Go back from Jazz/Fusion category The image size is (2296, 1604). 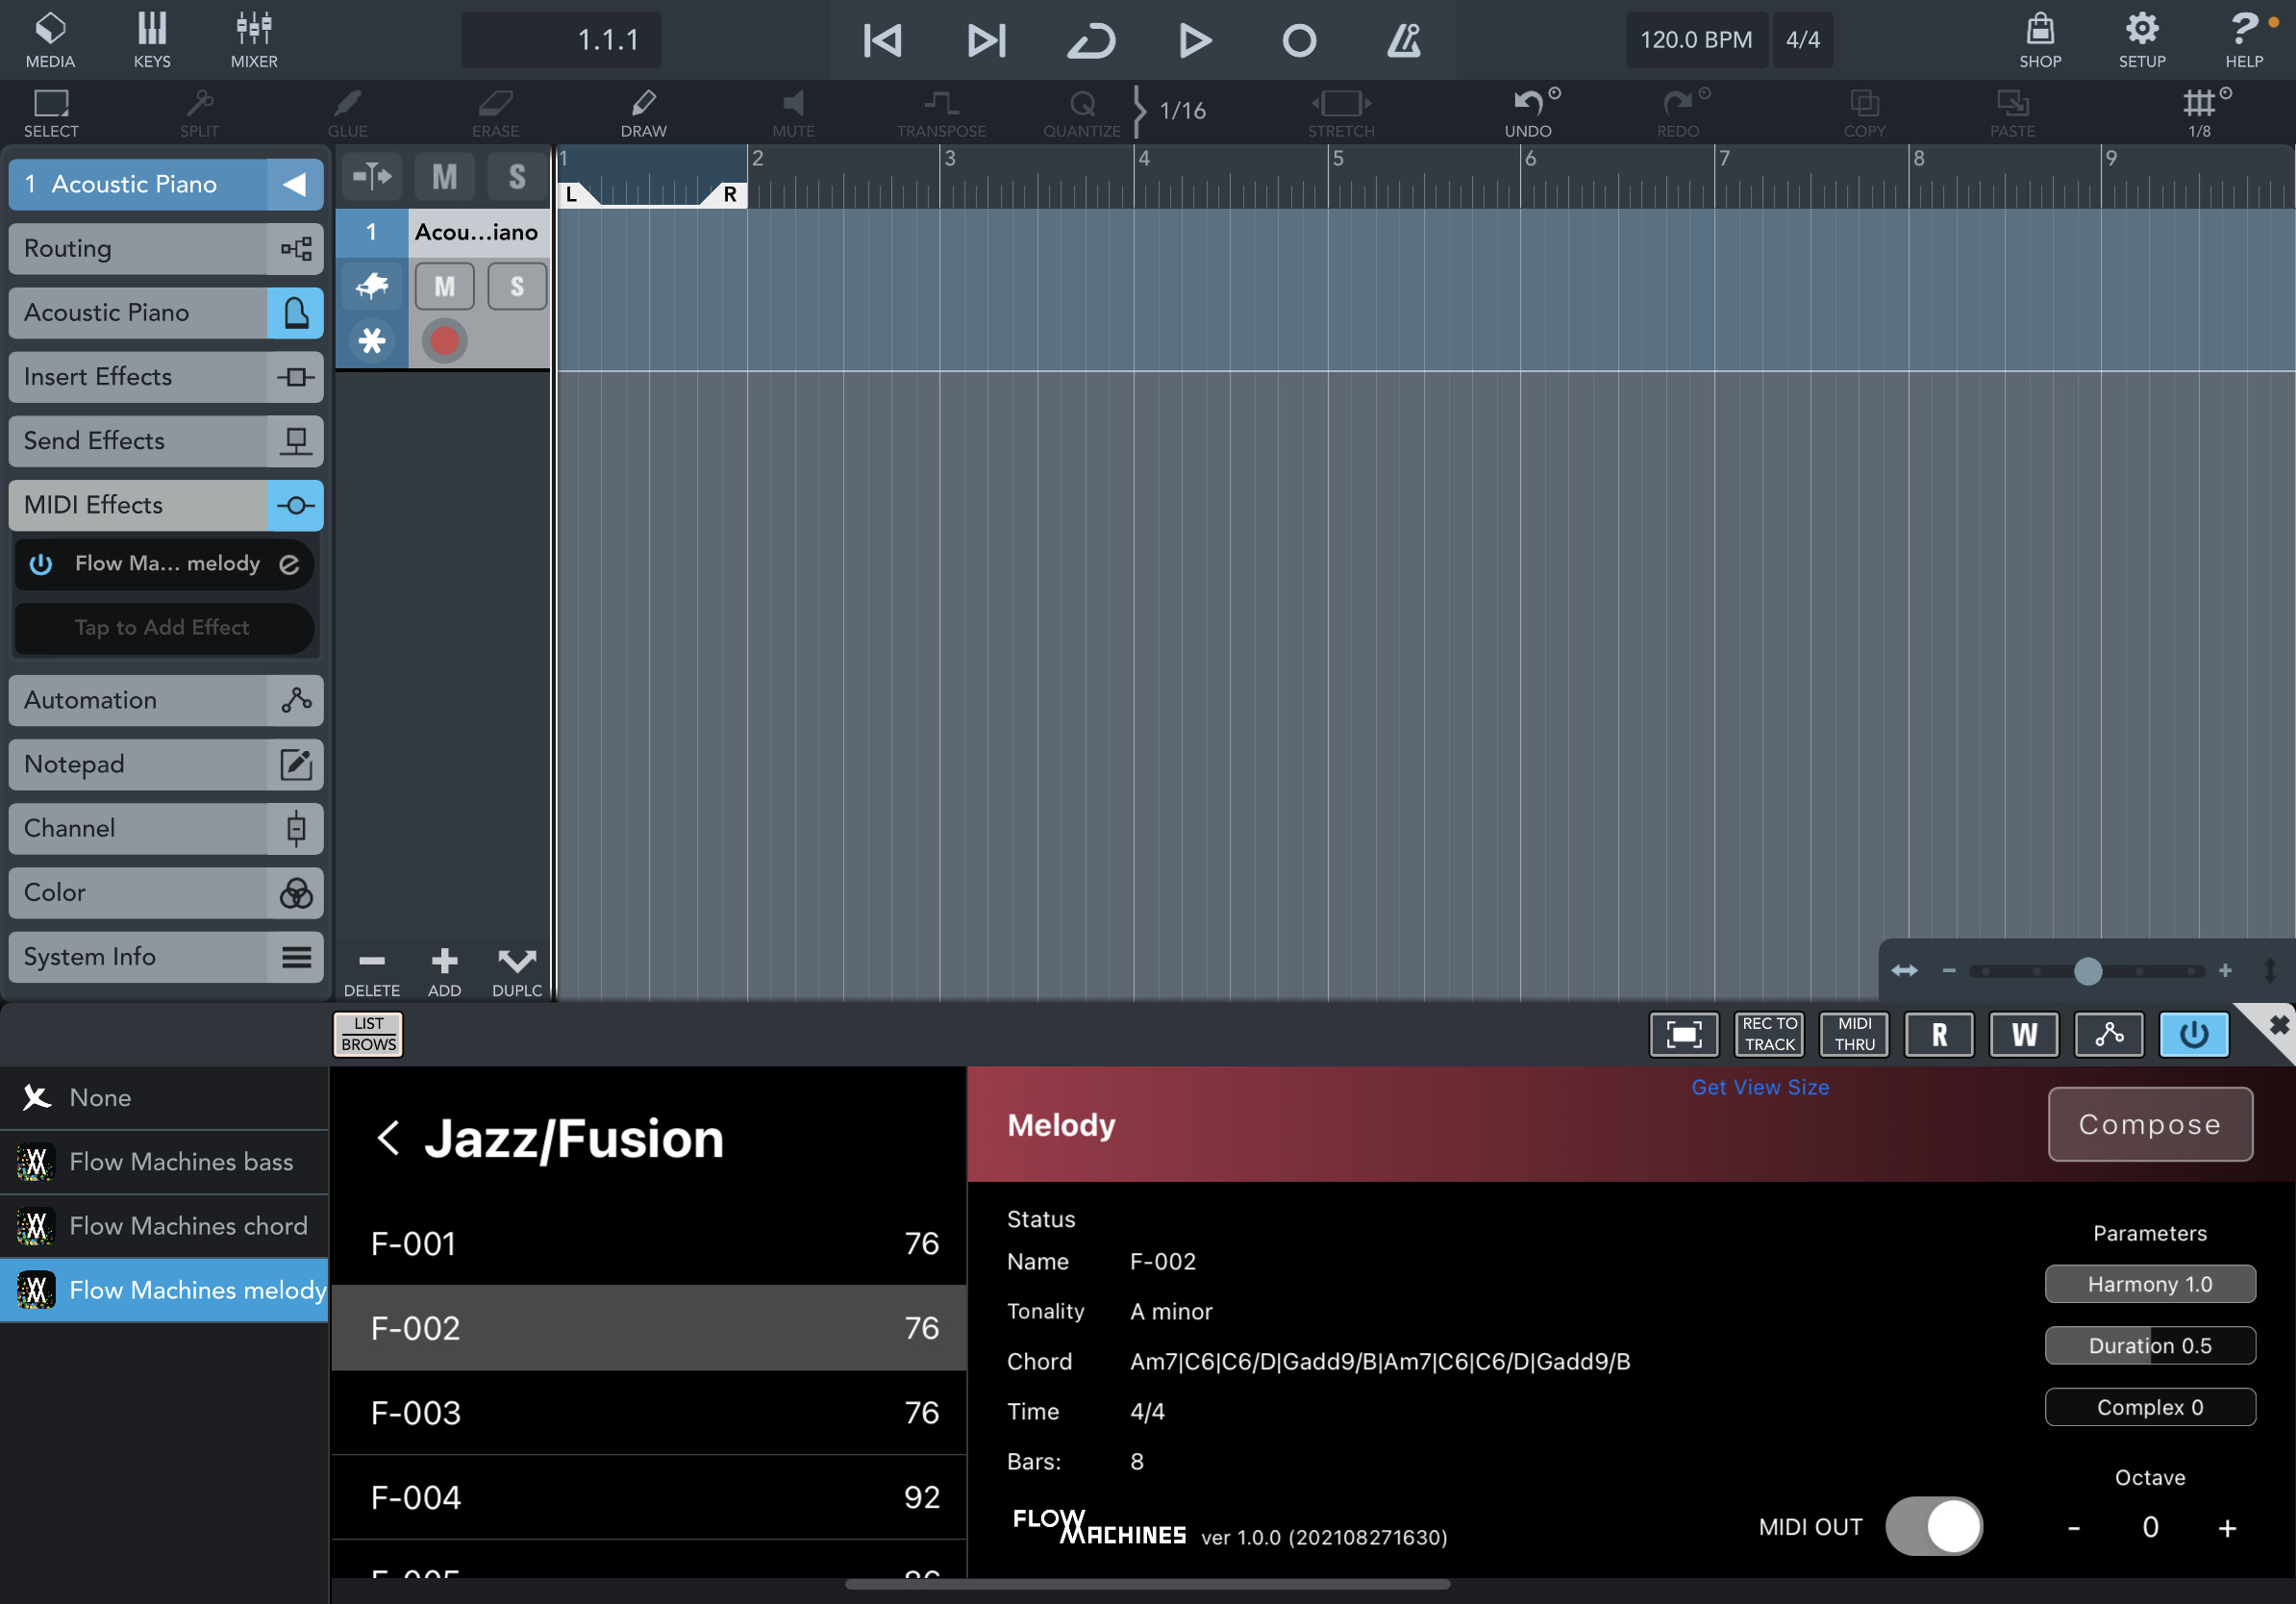click(x=388, y=1138)
